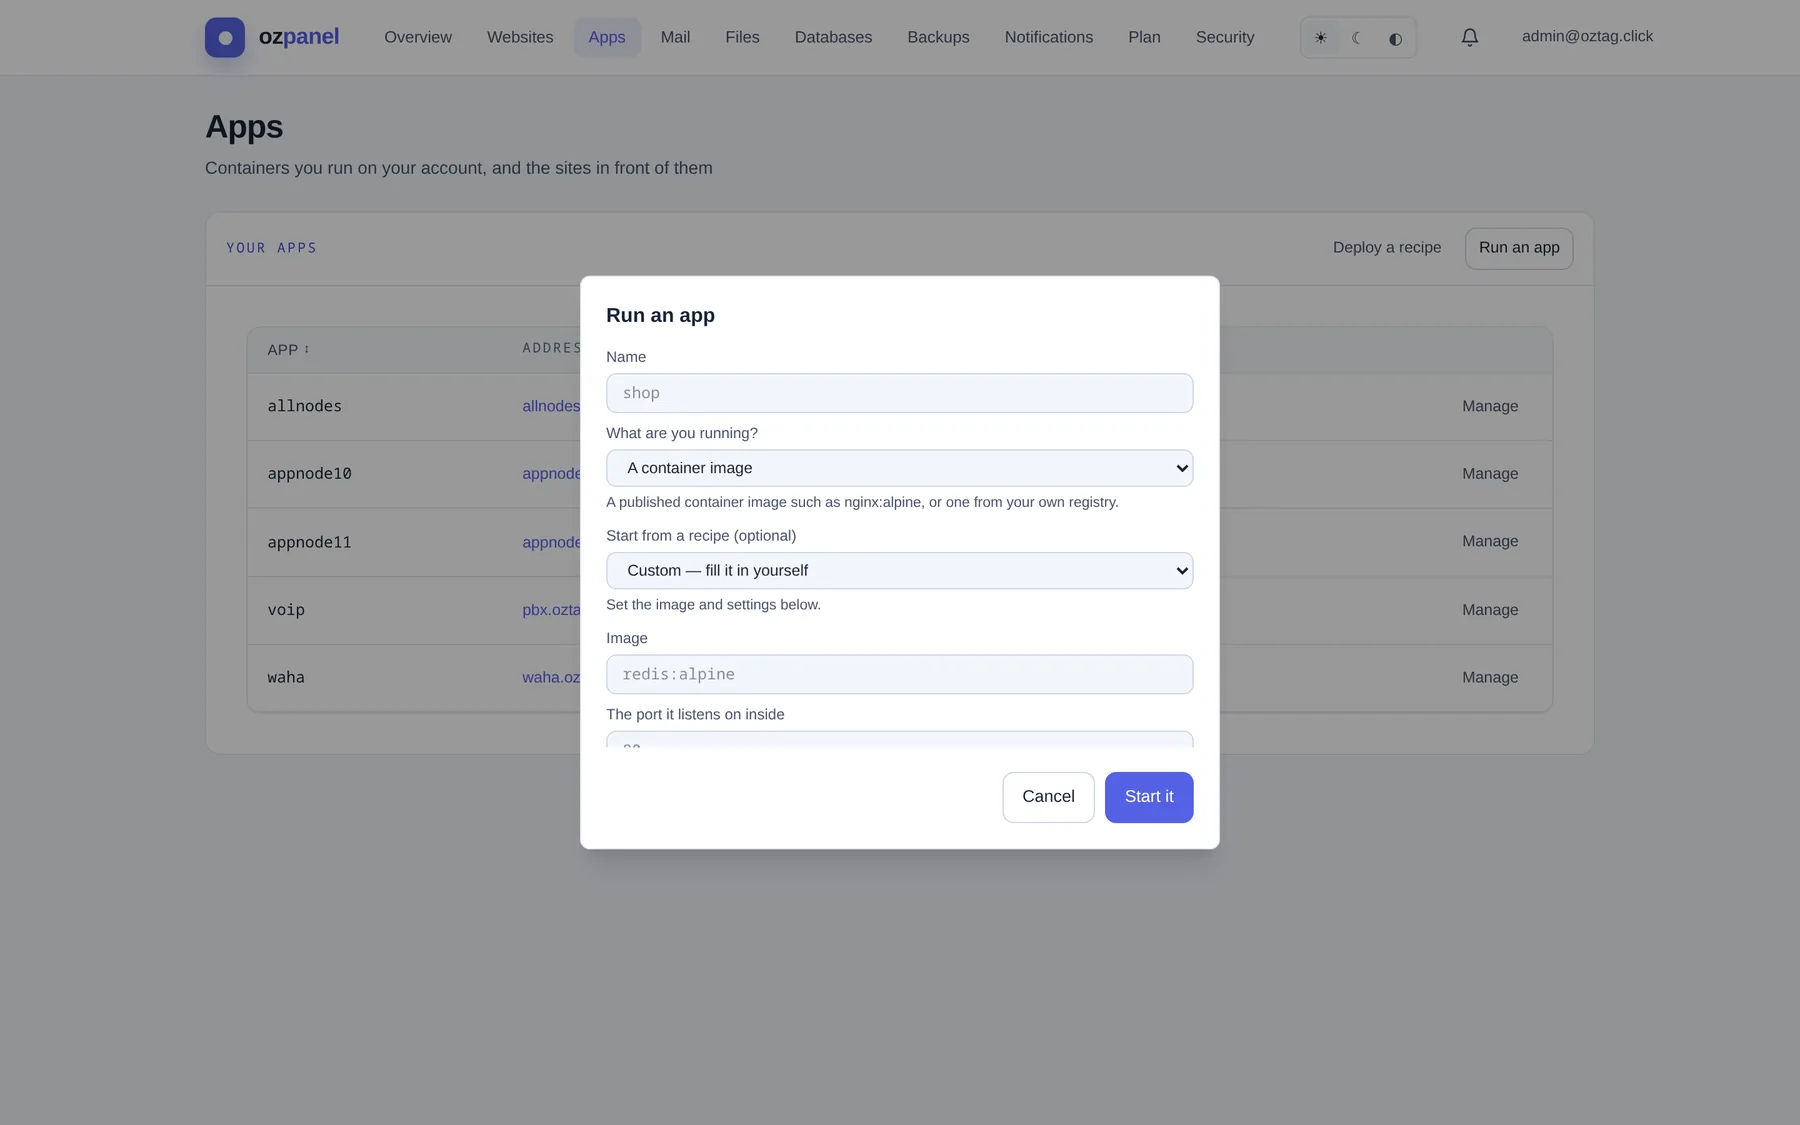Viewport: 1800px width, 1125px height.
Task: Open the admin@oztag.click account menu
Action: click(x=1587, y=36)
